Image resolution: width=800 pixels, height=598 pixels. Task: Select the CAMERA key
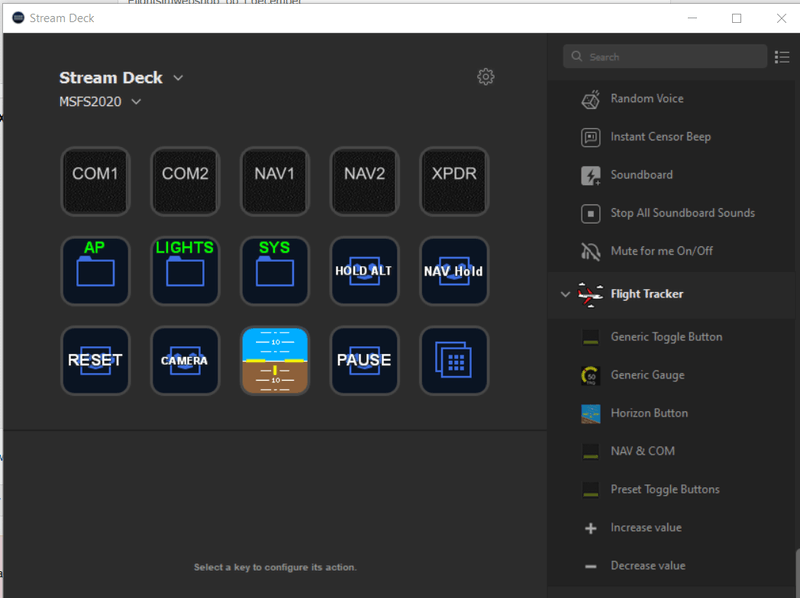point(185,361)
